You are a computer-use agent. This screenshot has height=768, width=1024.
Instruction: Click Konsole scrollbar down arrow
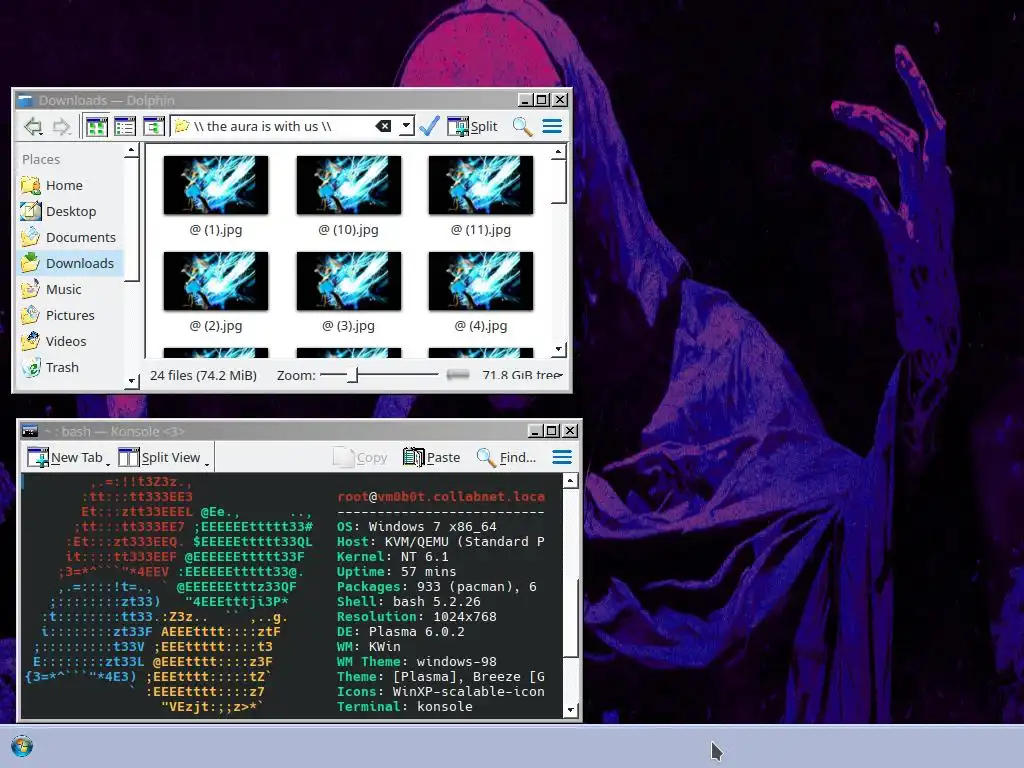coord(570,710)
